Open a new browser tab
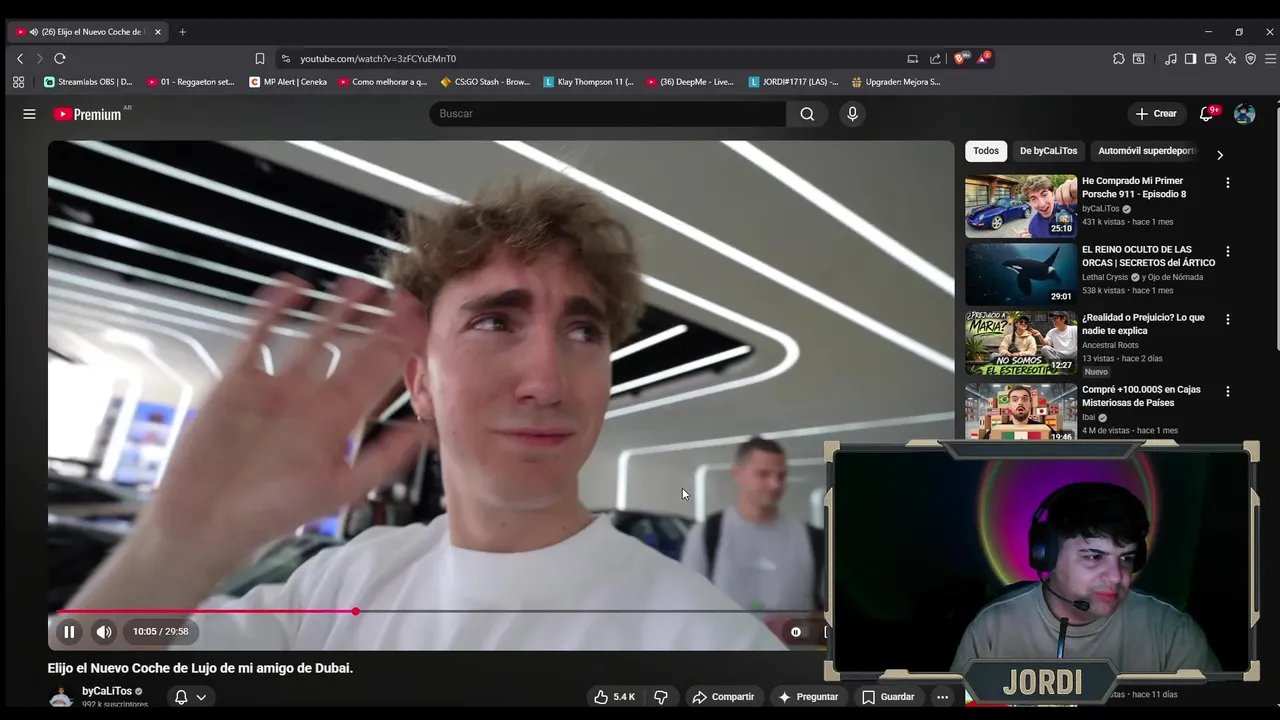 pyautogui.click(x=182, y=32)
